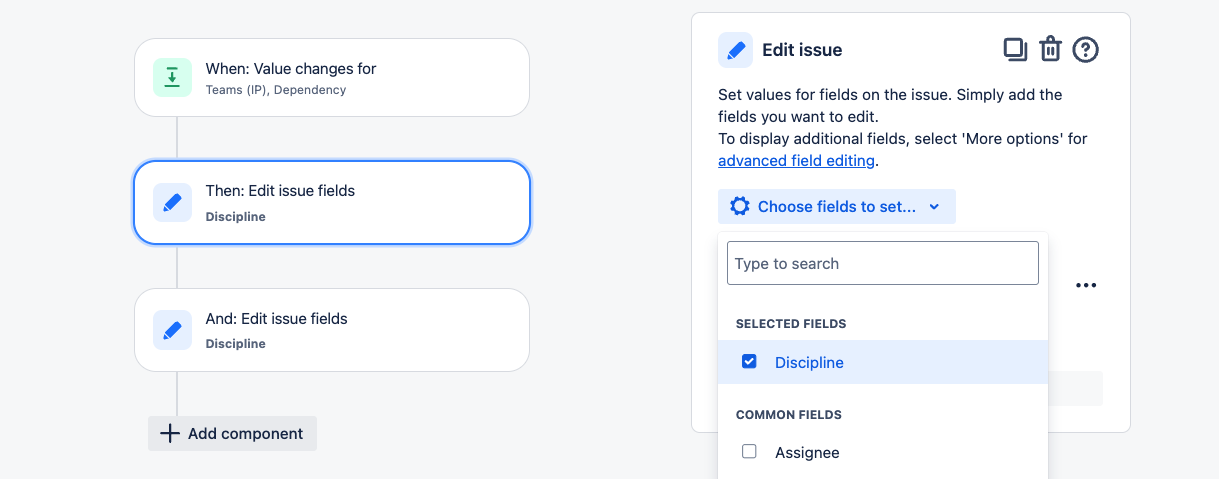The width and height of the screenshot is (1219, 479).
Task: Click pencil icon on And: Edit issue fields
Action: (172, 330)
